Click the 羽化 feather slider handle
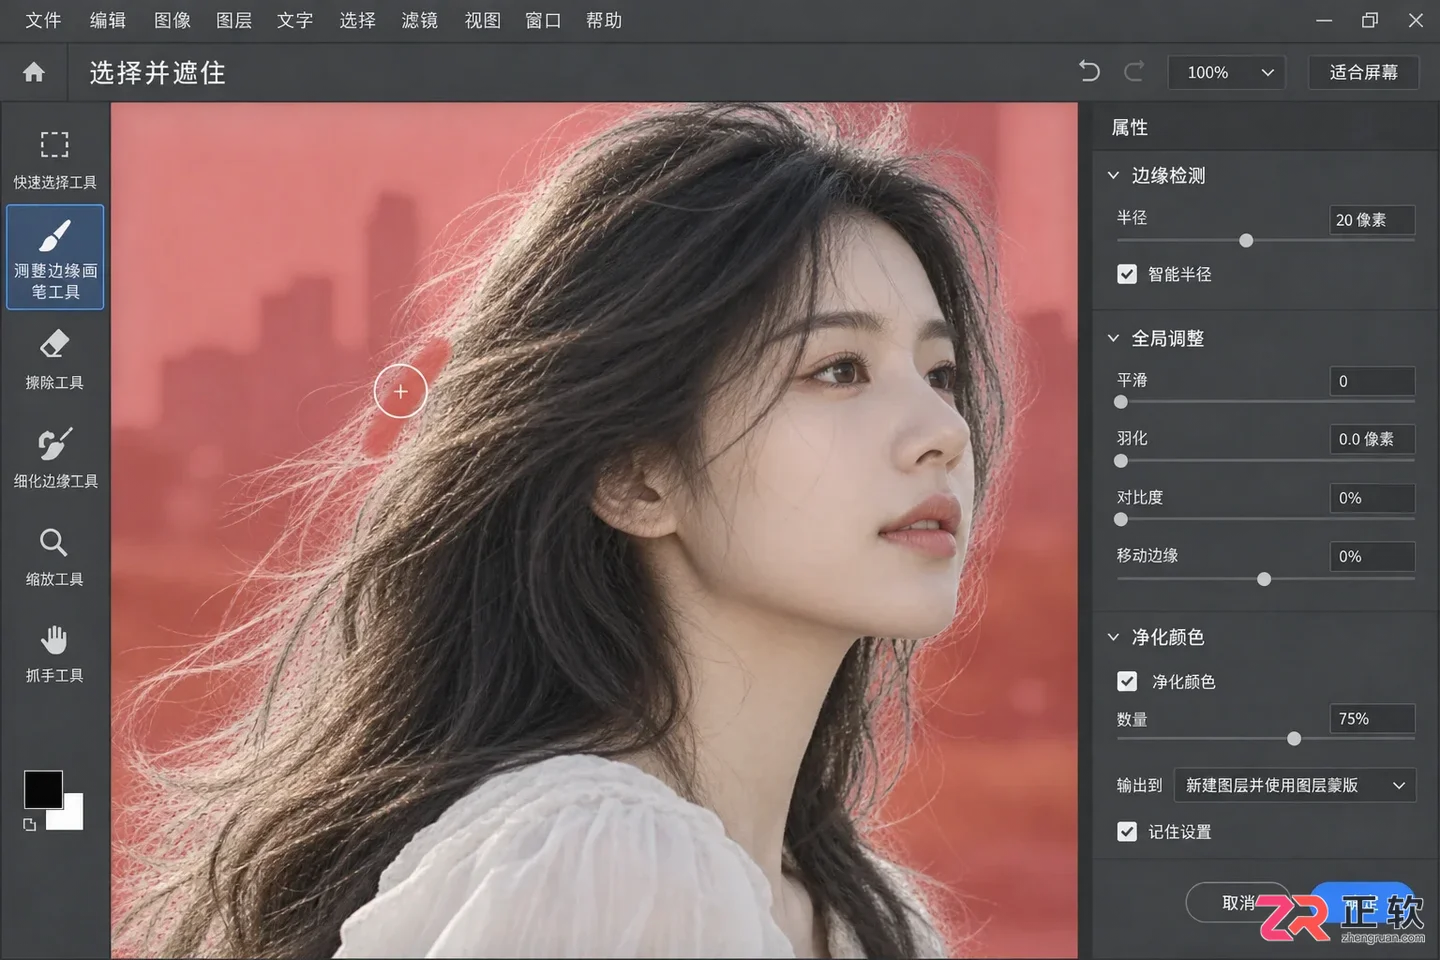The height and width of the screenshot is (960, 1440). coord(1121,461)
